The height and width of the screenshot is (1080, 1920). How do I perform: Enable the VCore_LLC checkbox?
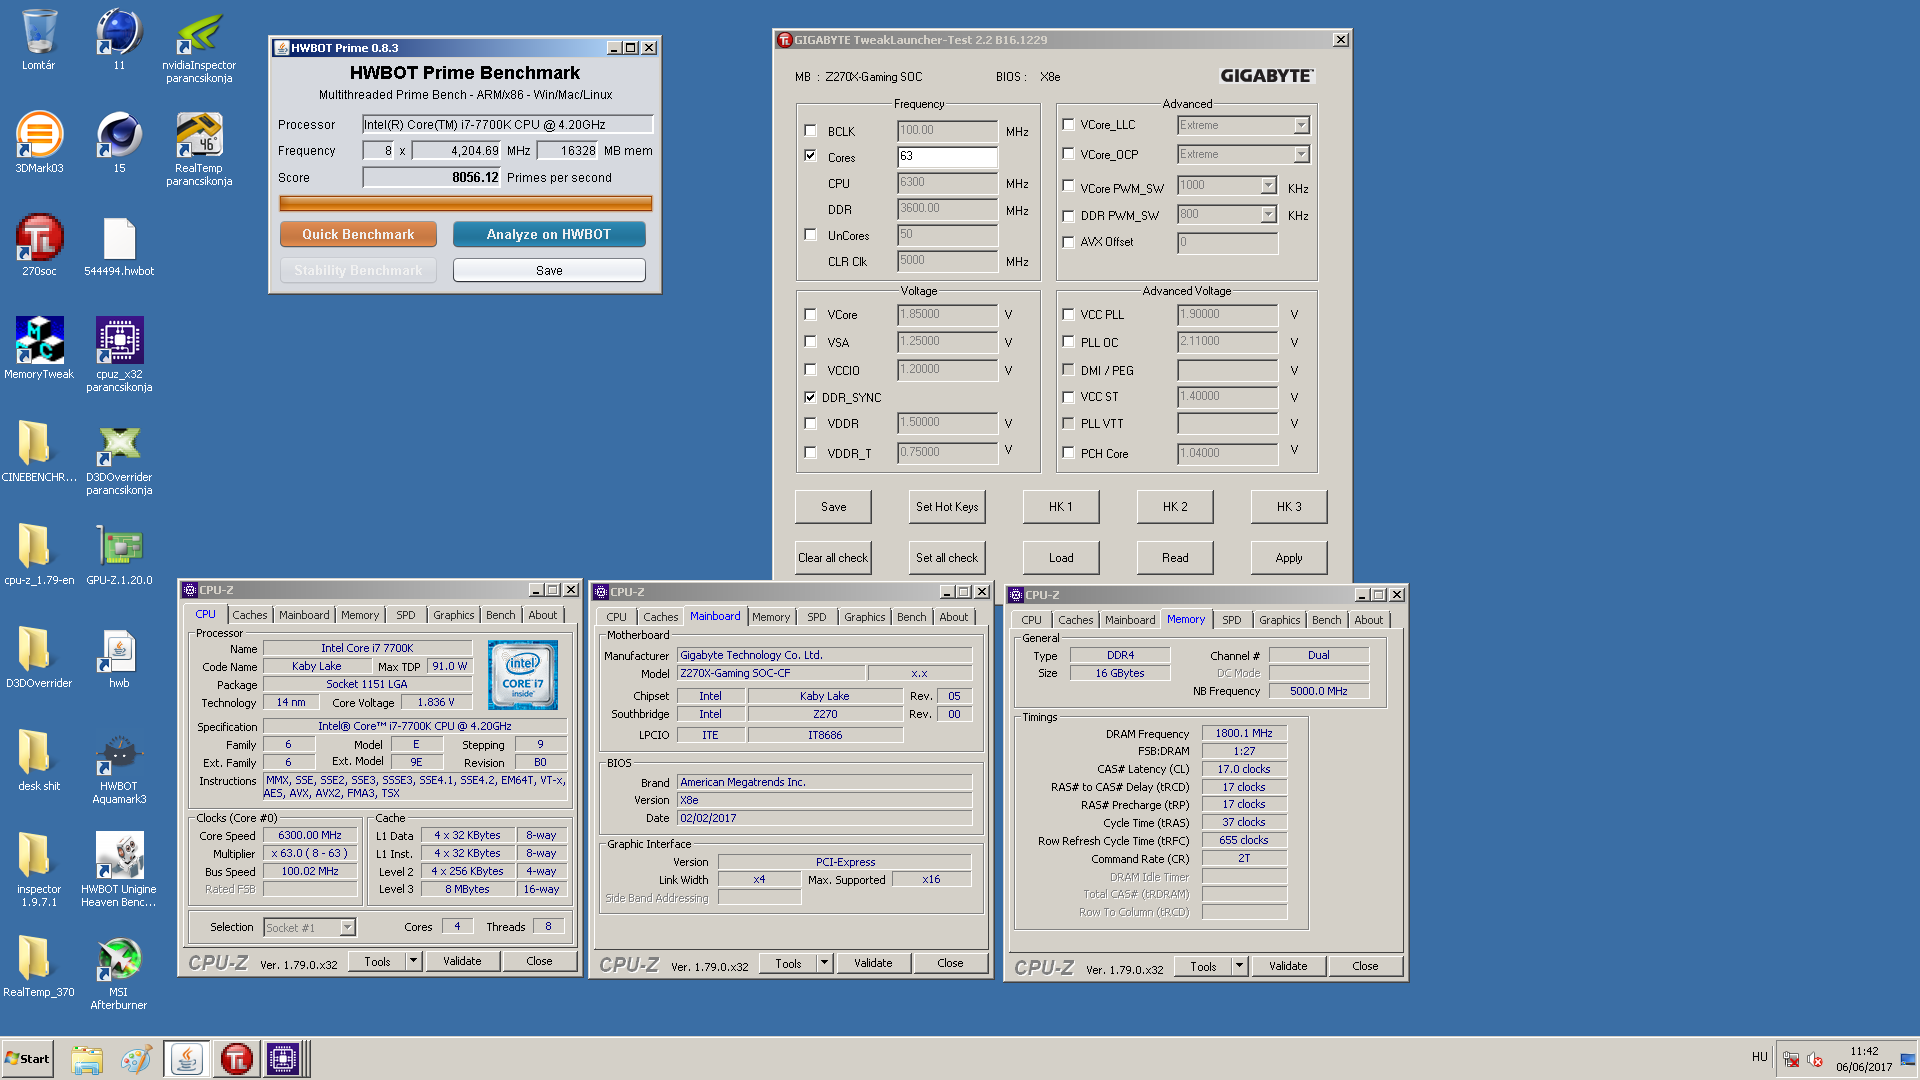[x=1068, y=124]
